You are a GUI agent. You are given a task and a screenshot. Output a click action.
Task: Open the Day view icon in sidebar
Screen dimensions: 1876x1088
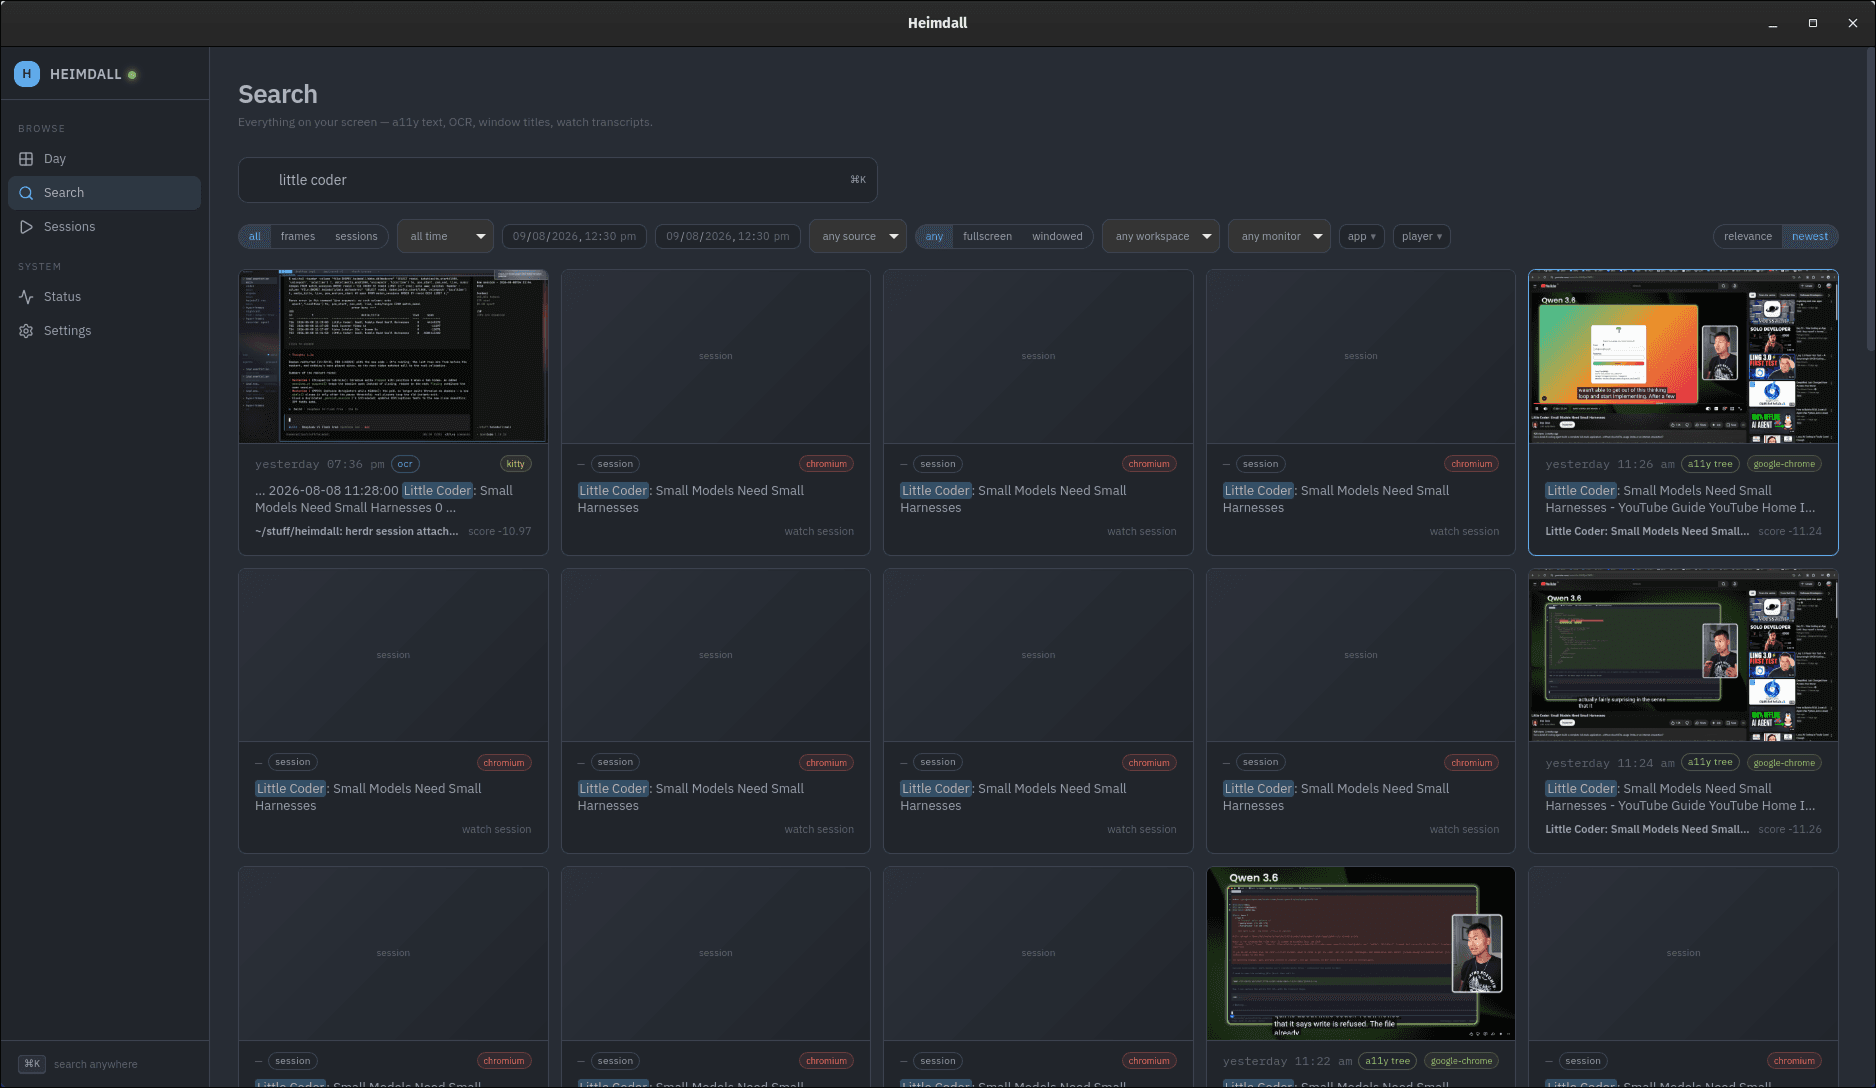[26, 159]
